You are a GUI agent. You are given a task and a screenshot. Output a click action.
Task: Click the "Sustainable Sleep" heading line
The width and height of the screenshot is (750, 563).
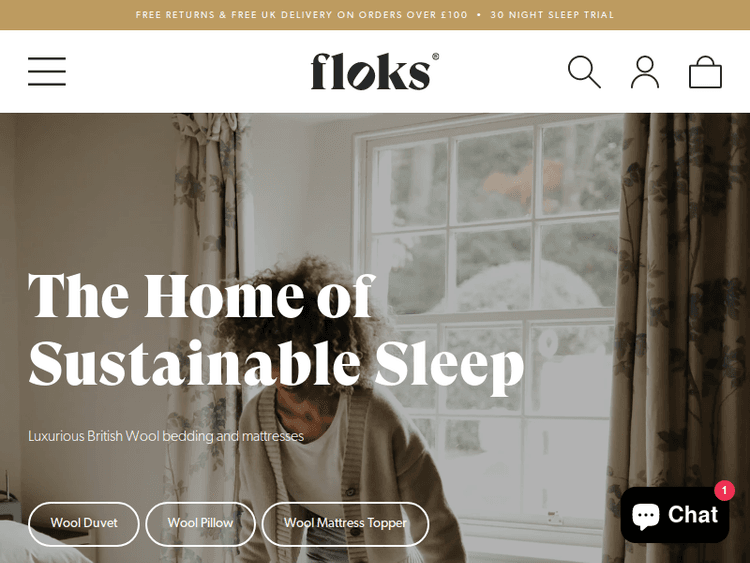(x=276, y=366)
